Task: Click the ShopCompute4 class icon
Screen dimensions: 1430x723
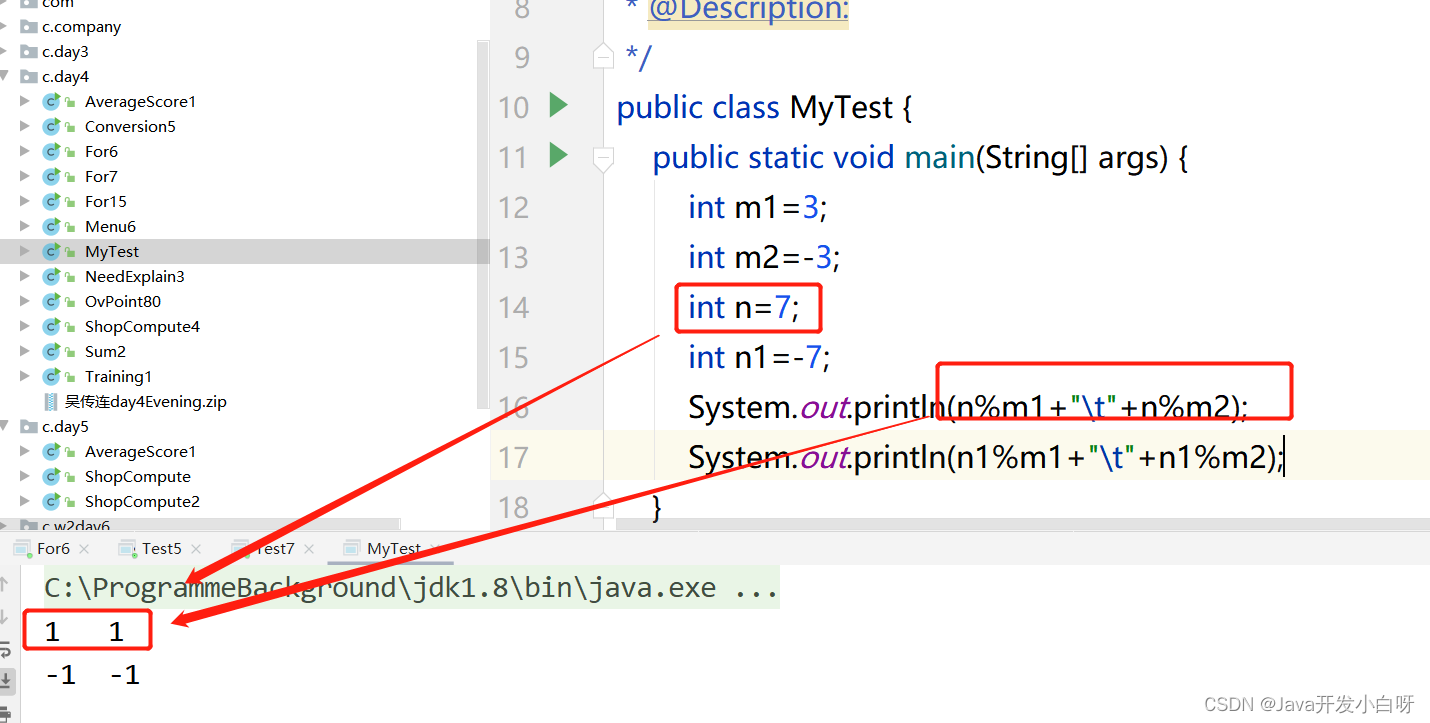Action: pyautogui.click(x=52, y=327)
